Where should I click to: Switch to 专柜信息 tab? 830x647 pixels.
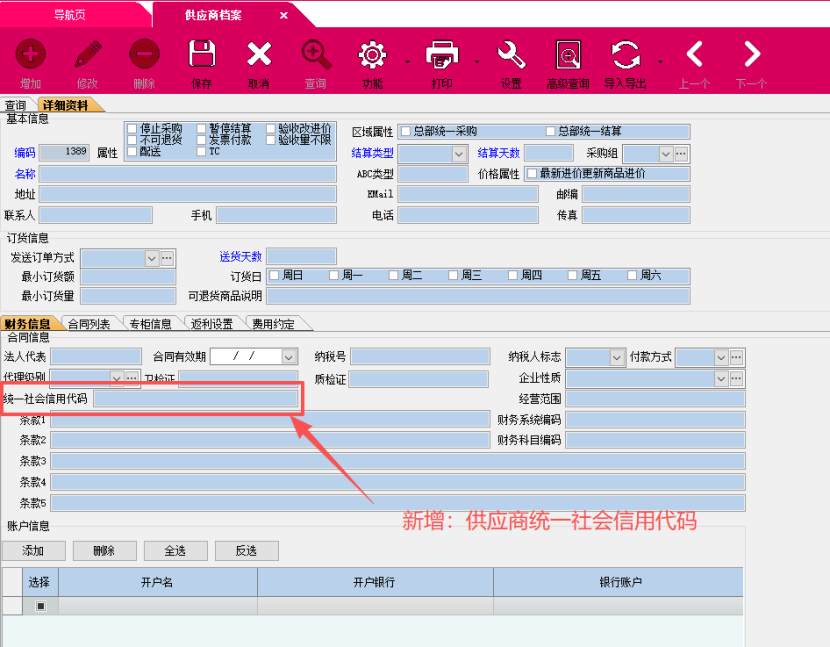[x=150, y=324]
